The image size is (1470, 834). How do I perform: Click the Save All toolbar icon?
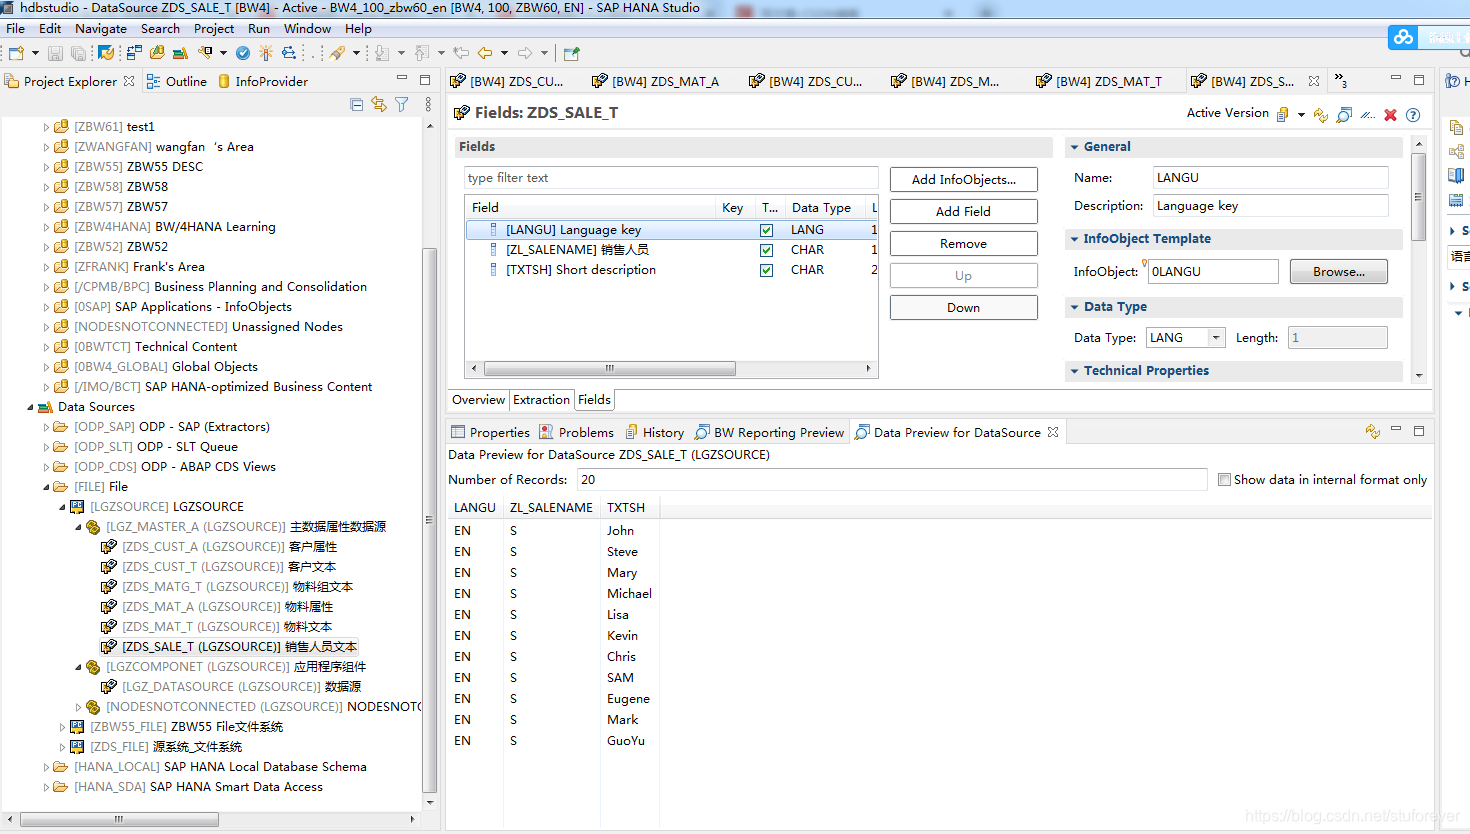[77, 53]
